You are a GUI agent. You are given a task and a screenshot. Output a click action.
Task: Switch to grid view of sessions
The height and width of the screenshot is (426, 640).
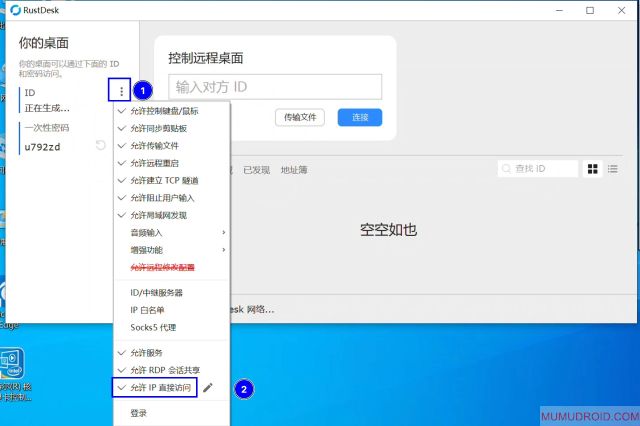(x=593, y=169)
